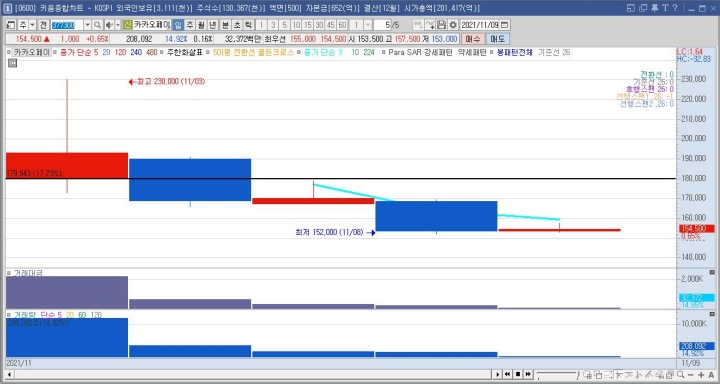Click the add-indicator line chart icon
Screen dimensions: 720x384
point(430,25)
